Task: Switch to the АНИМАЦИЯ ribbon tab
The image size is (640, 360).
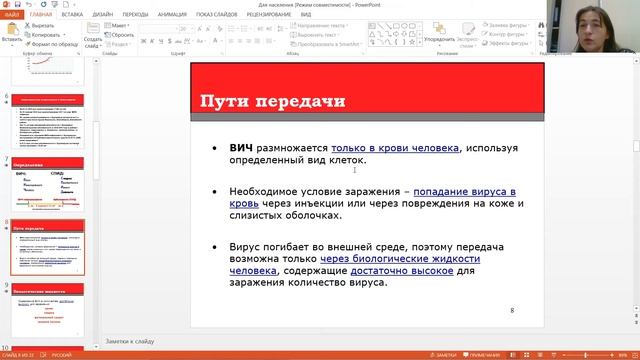Action: [x=172, y=15]
